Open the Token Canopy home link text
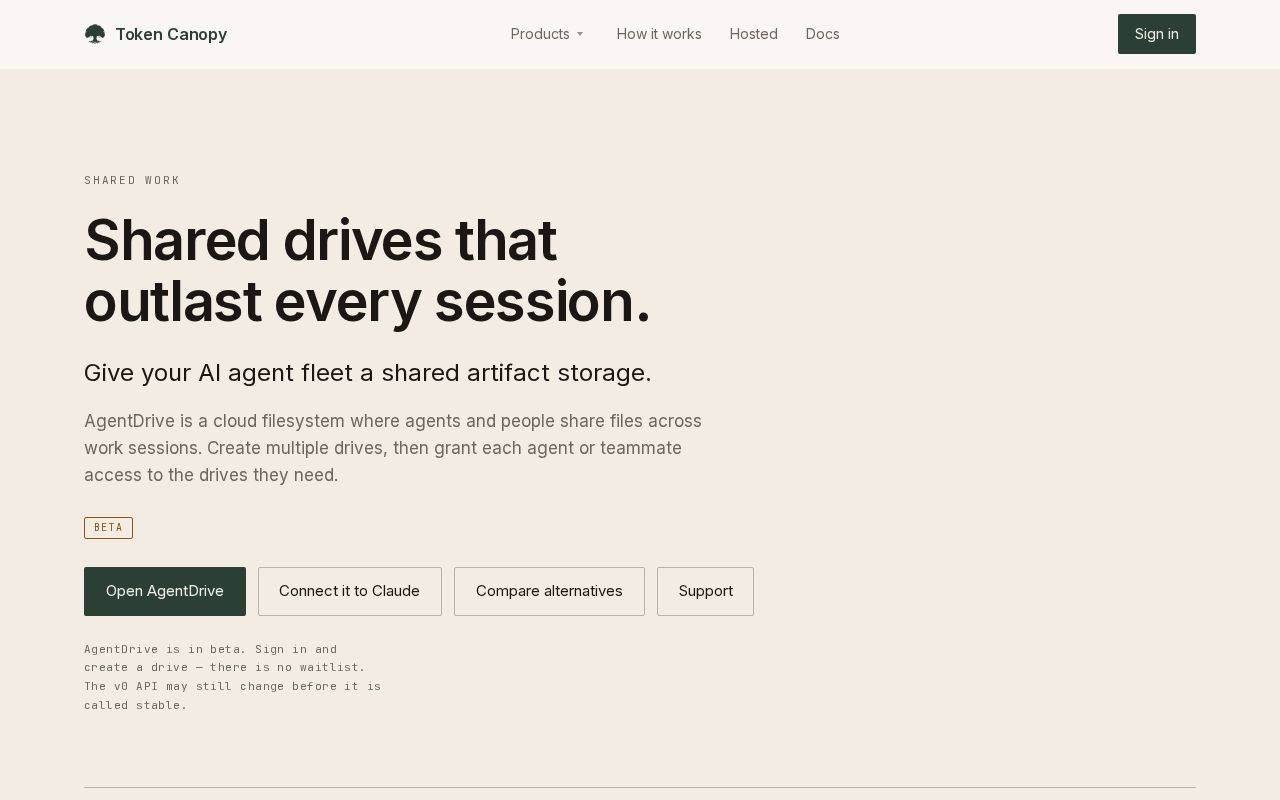 click(x=171, y=34)
